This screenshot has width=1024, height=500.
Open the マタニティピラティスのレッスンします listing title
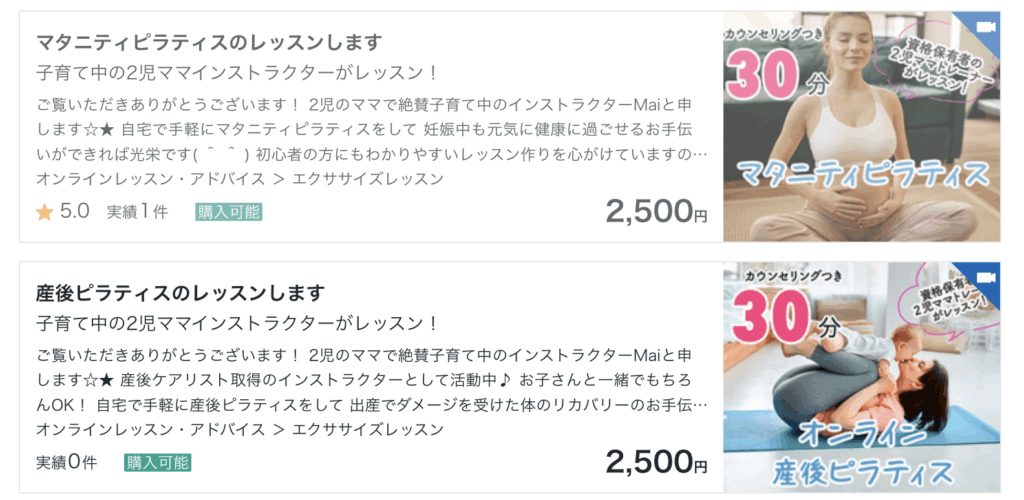pos(210,43)
